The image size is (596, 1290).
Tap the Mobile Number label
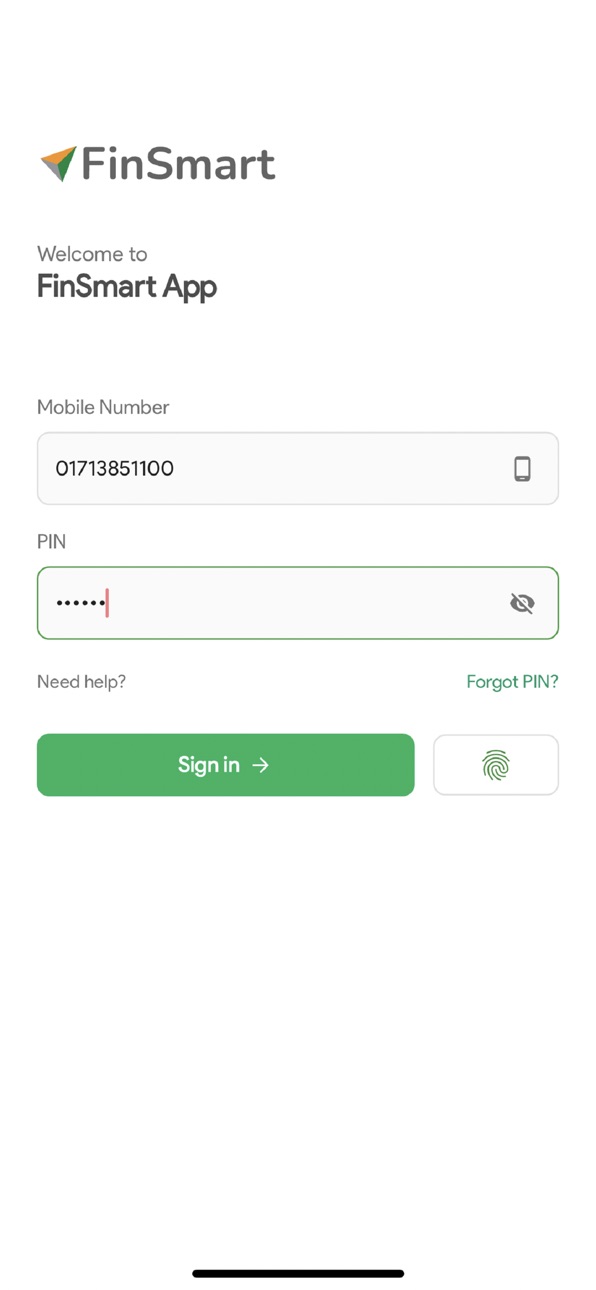point(103,407)
